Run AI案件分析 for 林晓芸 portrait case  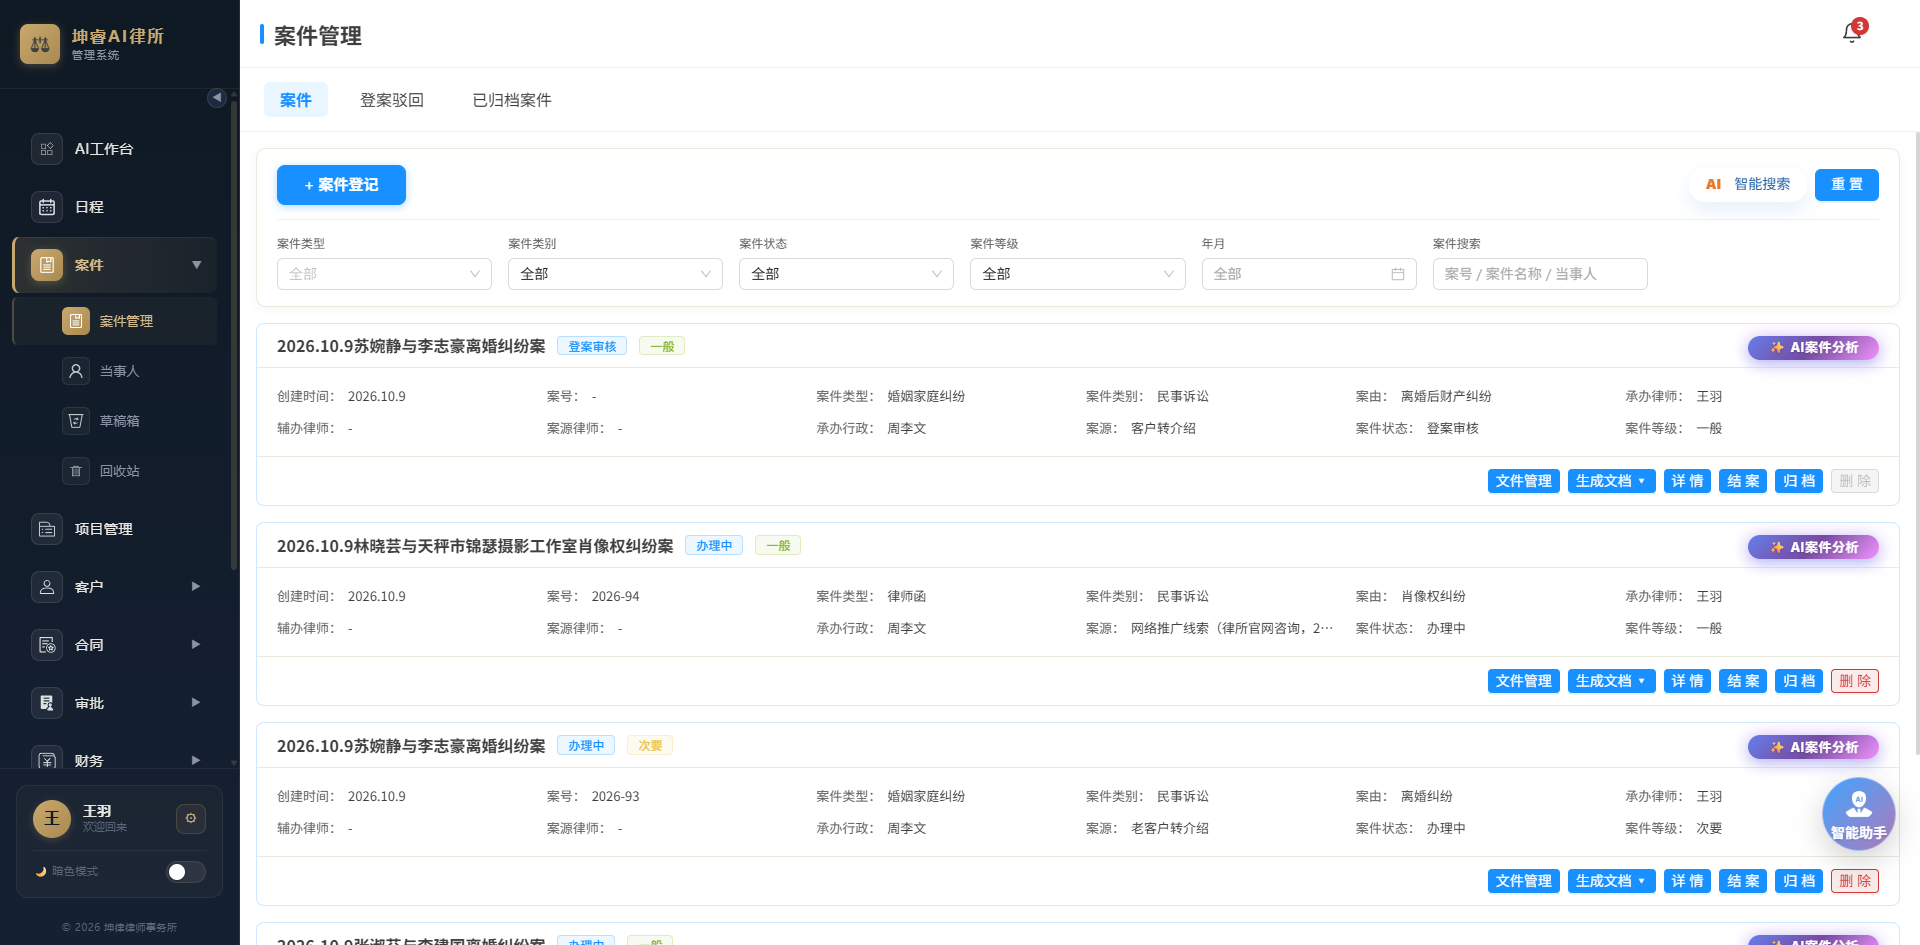point(1813,547)
